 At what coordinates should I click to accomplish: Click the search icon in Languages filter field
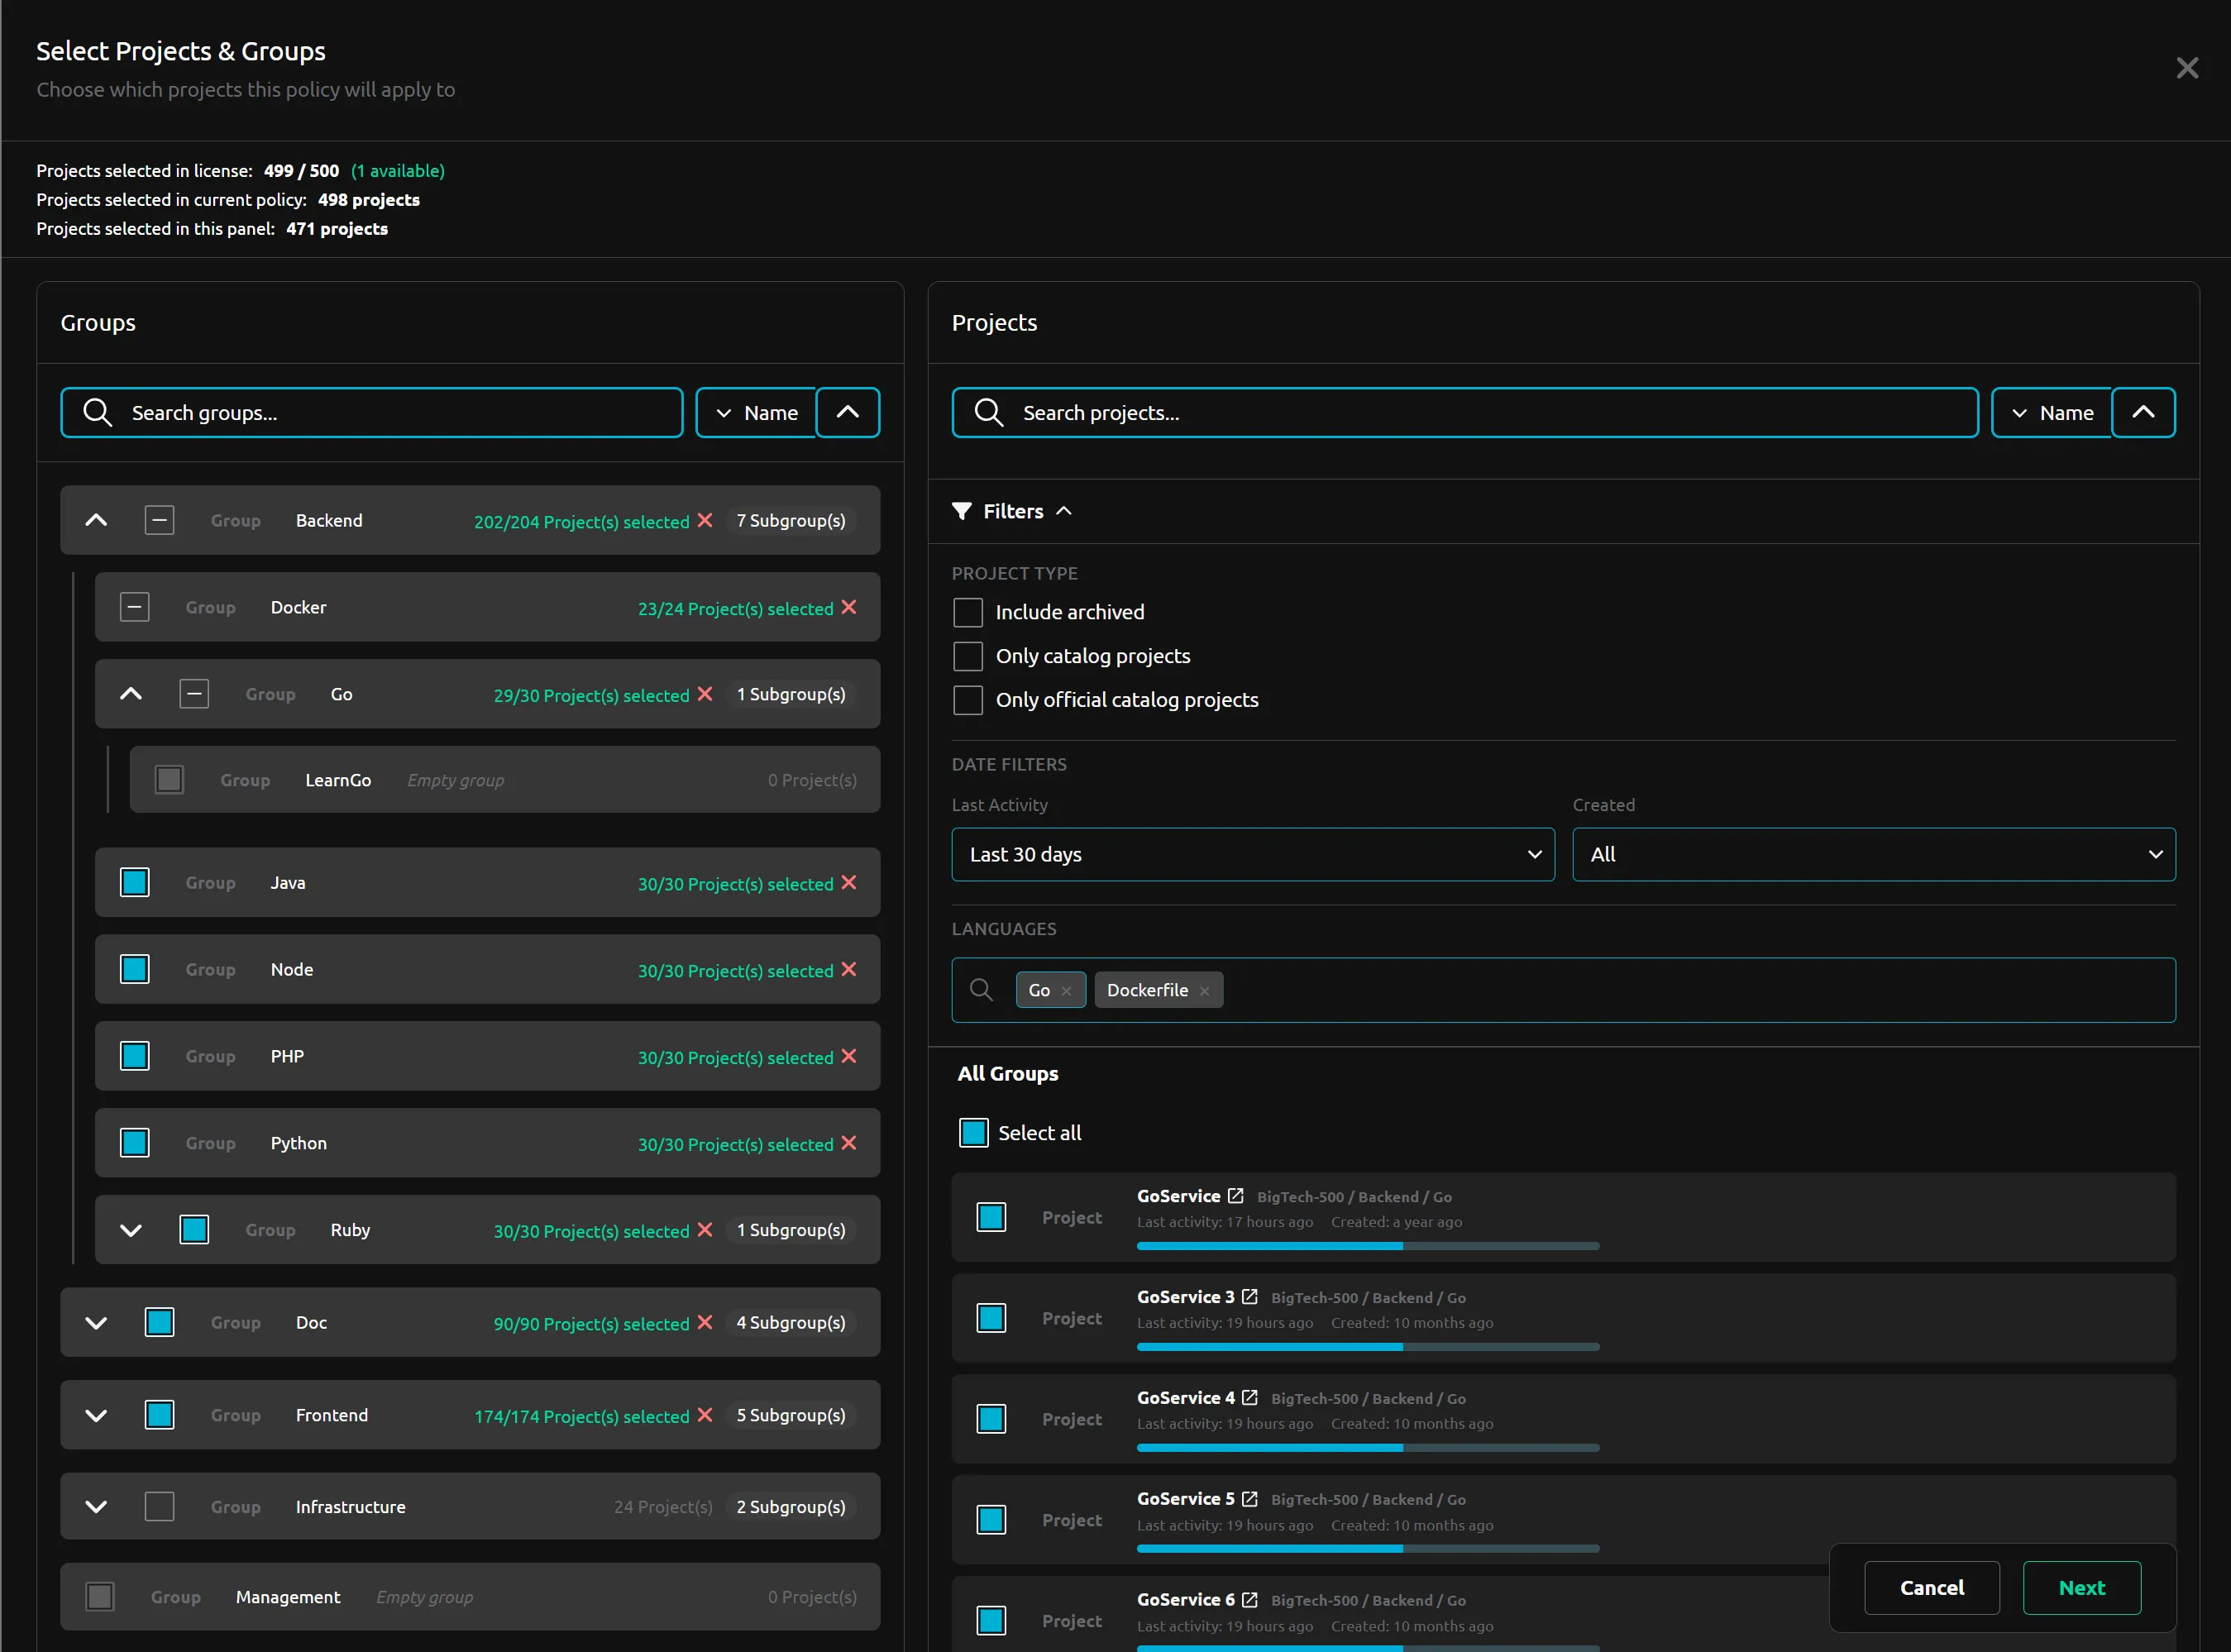(x=981, y=989)
